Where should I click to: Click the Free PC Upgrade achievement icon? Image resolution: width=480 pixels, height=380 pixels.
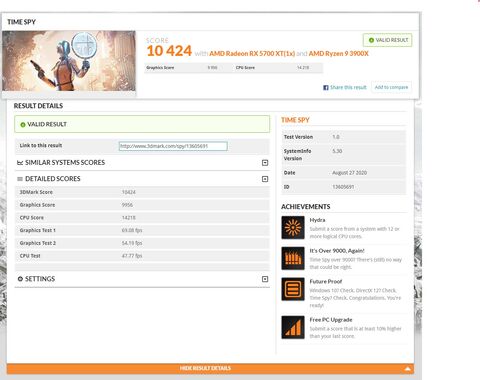pos(293,327)
